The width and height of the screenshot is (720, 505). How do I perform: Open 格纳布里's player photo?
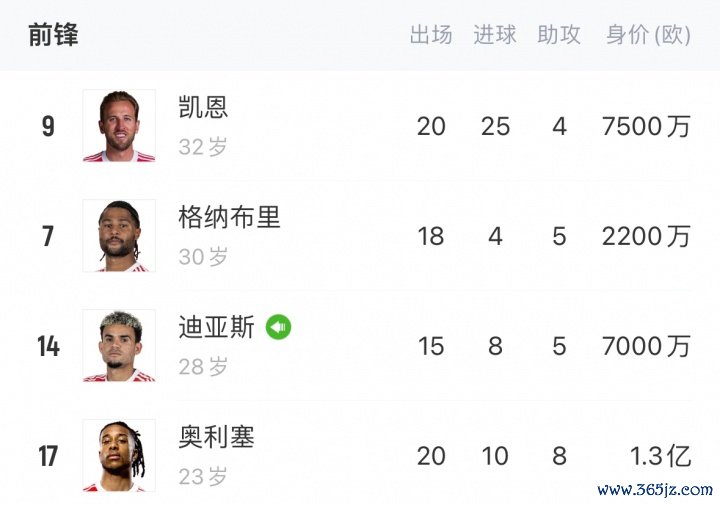[x=119, y=236]
